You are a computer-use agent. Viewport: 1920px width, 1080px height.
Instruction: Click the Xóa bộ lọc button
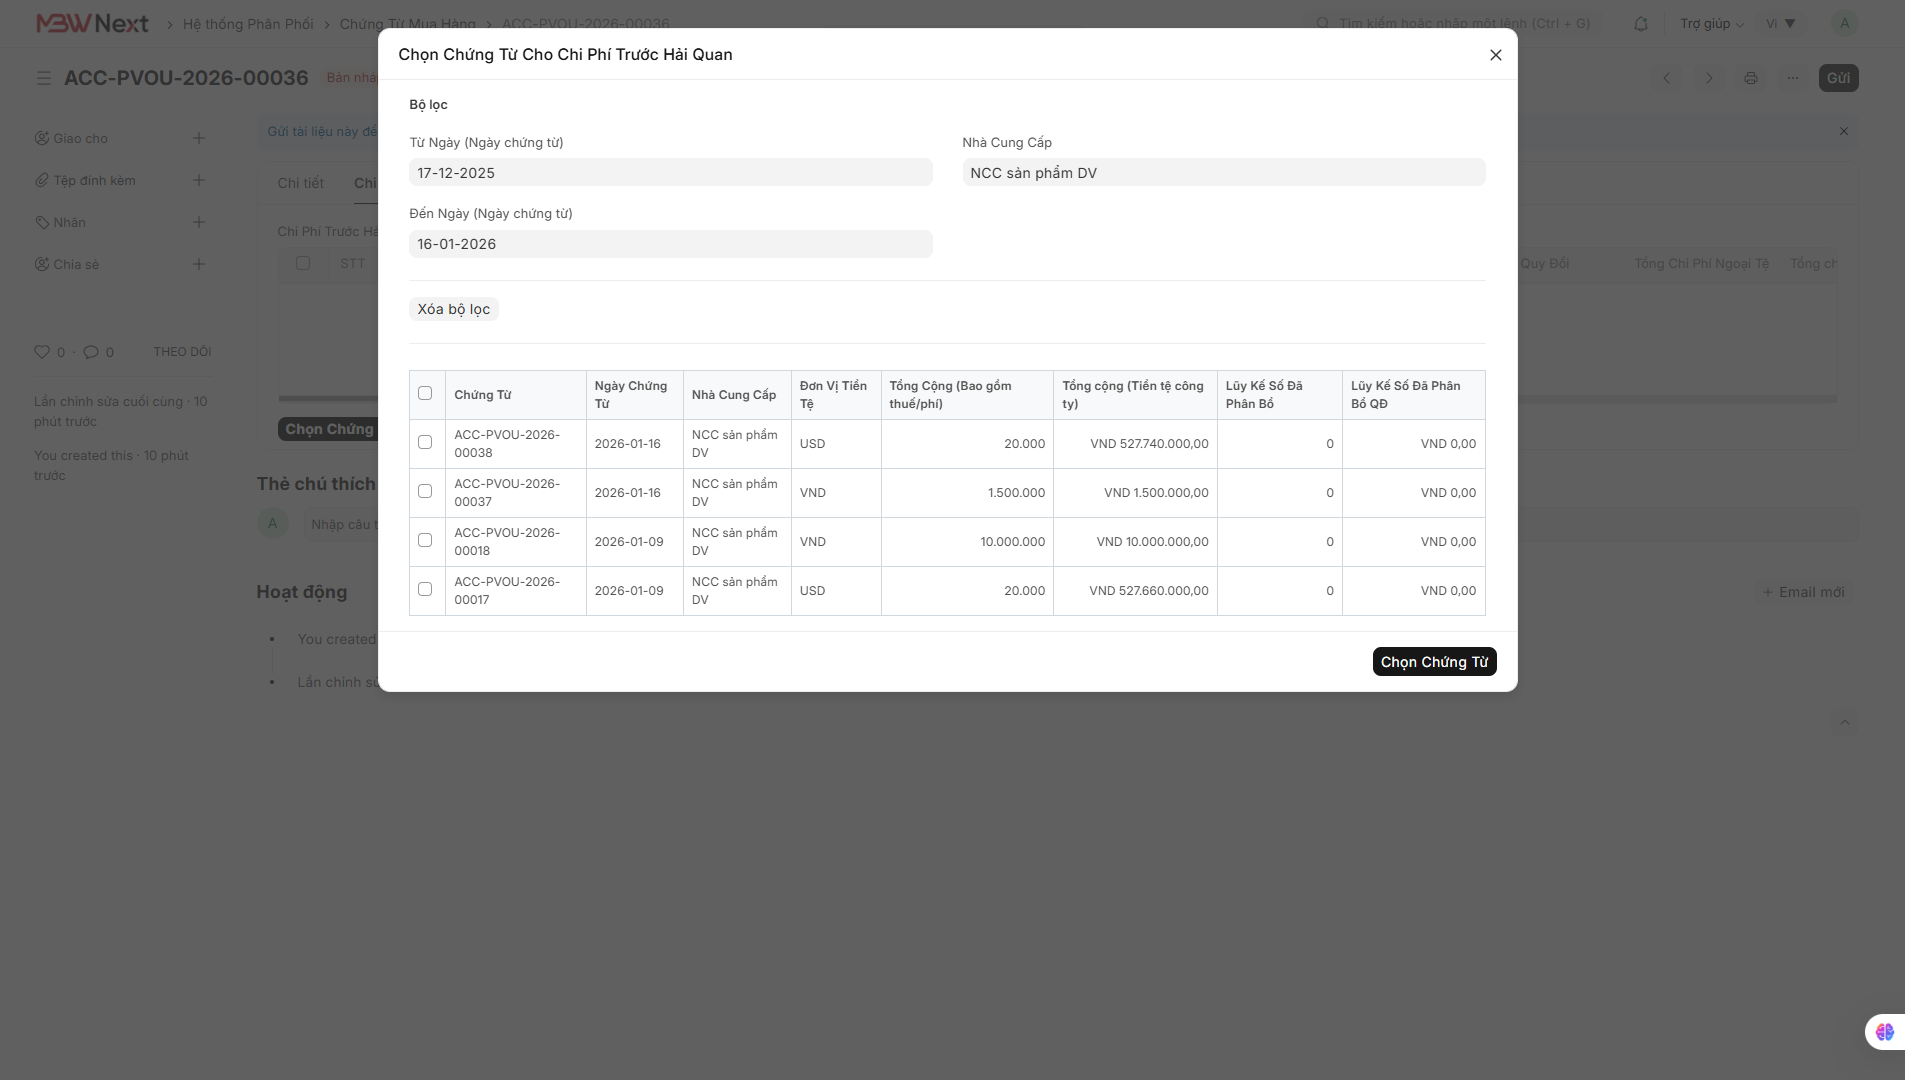pyautogui.click(x=453, y=310)
